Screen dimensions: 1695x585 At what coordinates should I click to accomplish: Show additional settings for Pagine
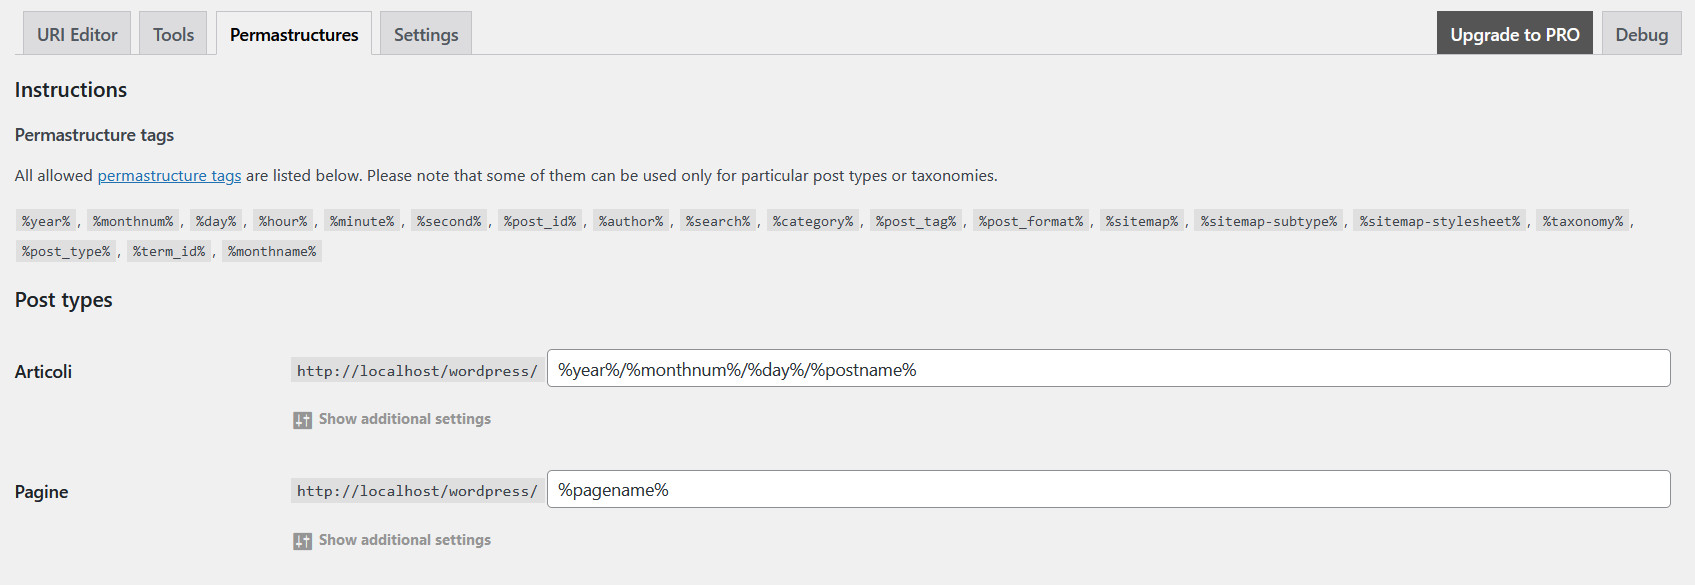[404, 540]
